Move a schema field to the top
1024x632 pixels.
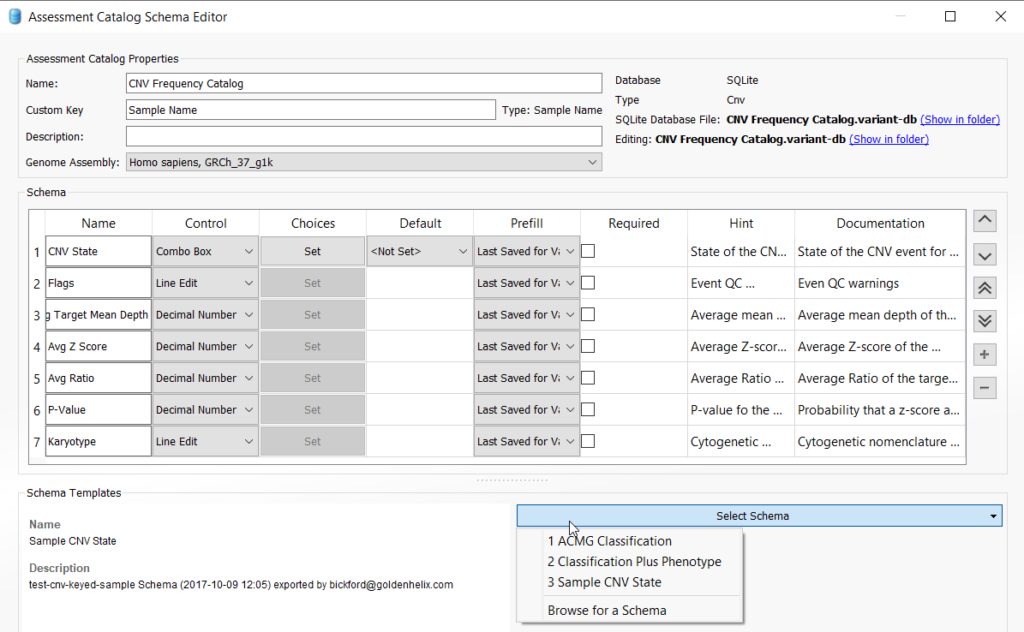click(984, 287)
